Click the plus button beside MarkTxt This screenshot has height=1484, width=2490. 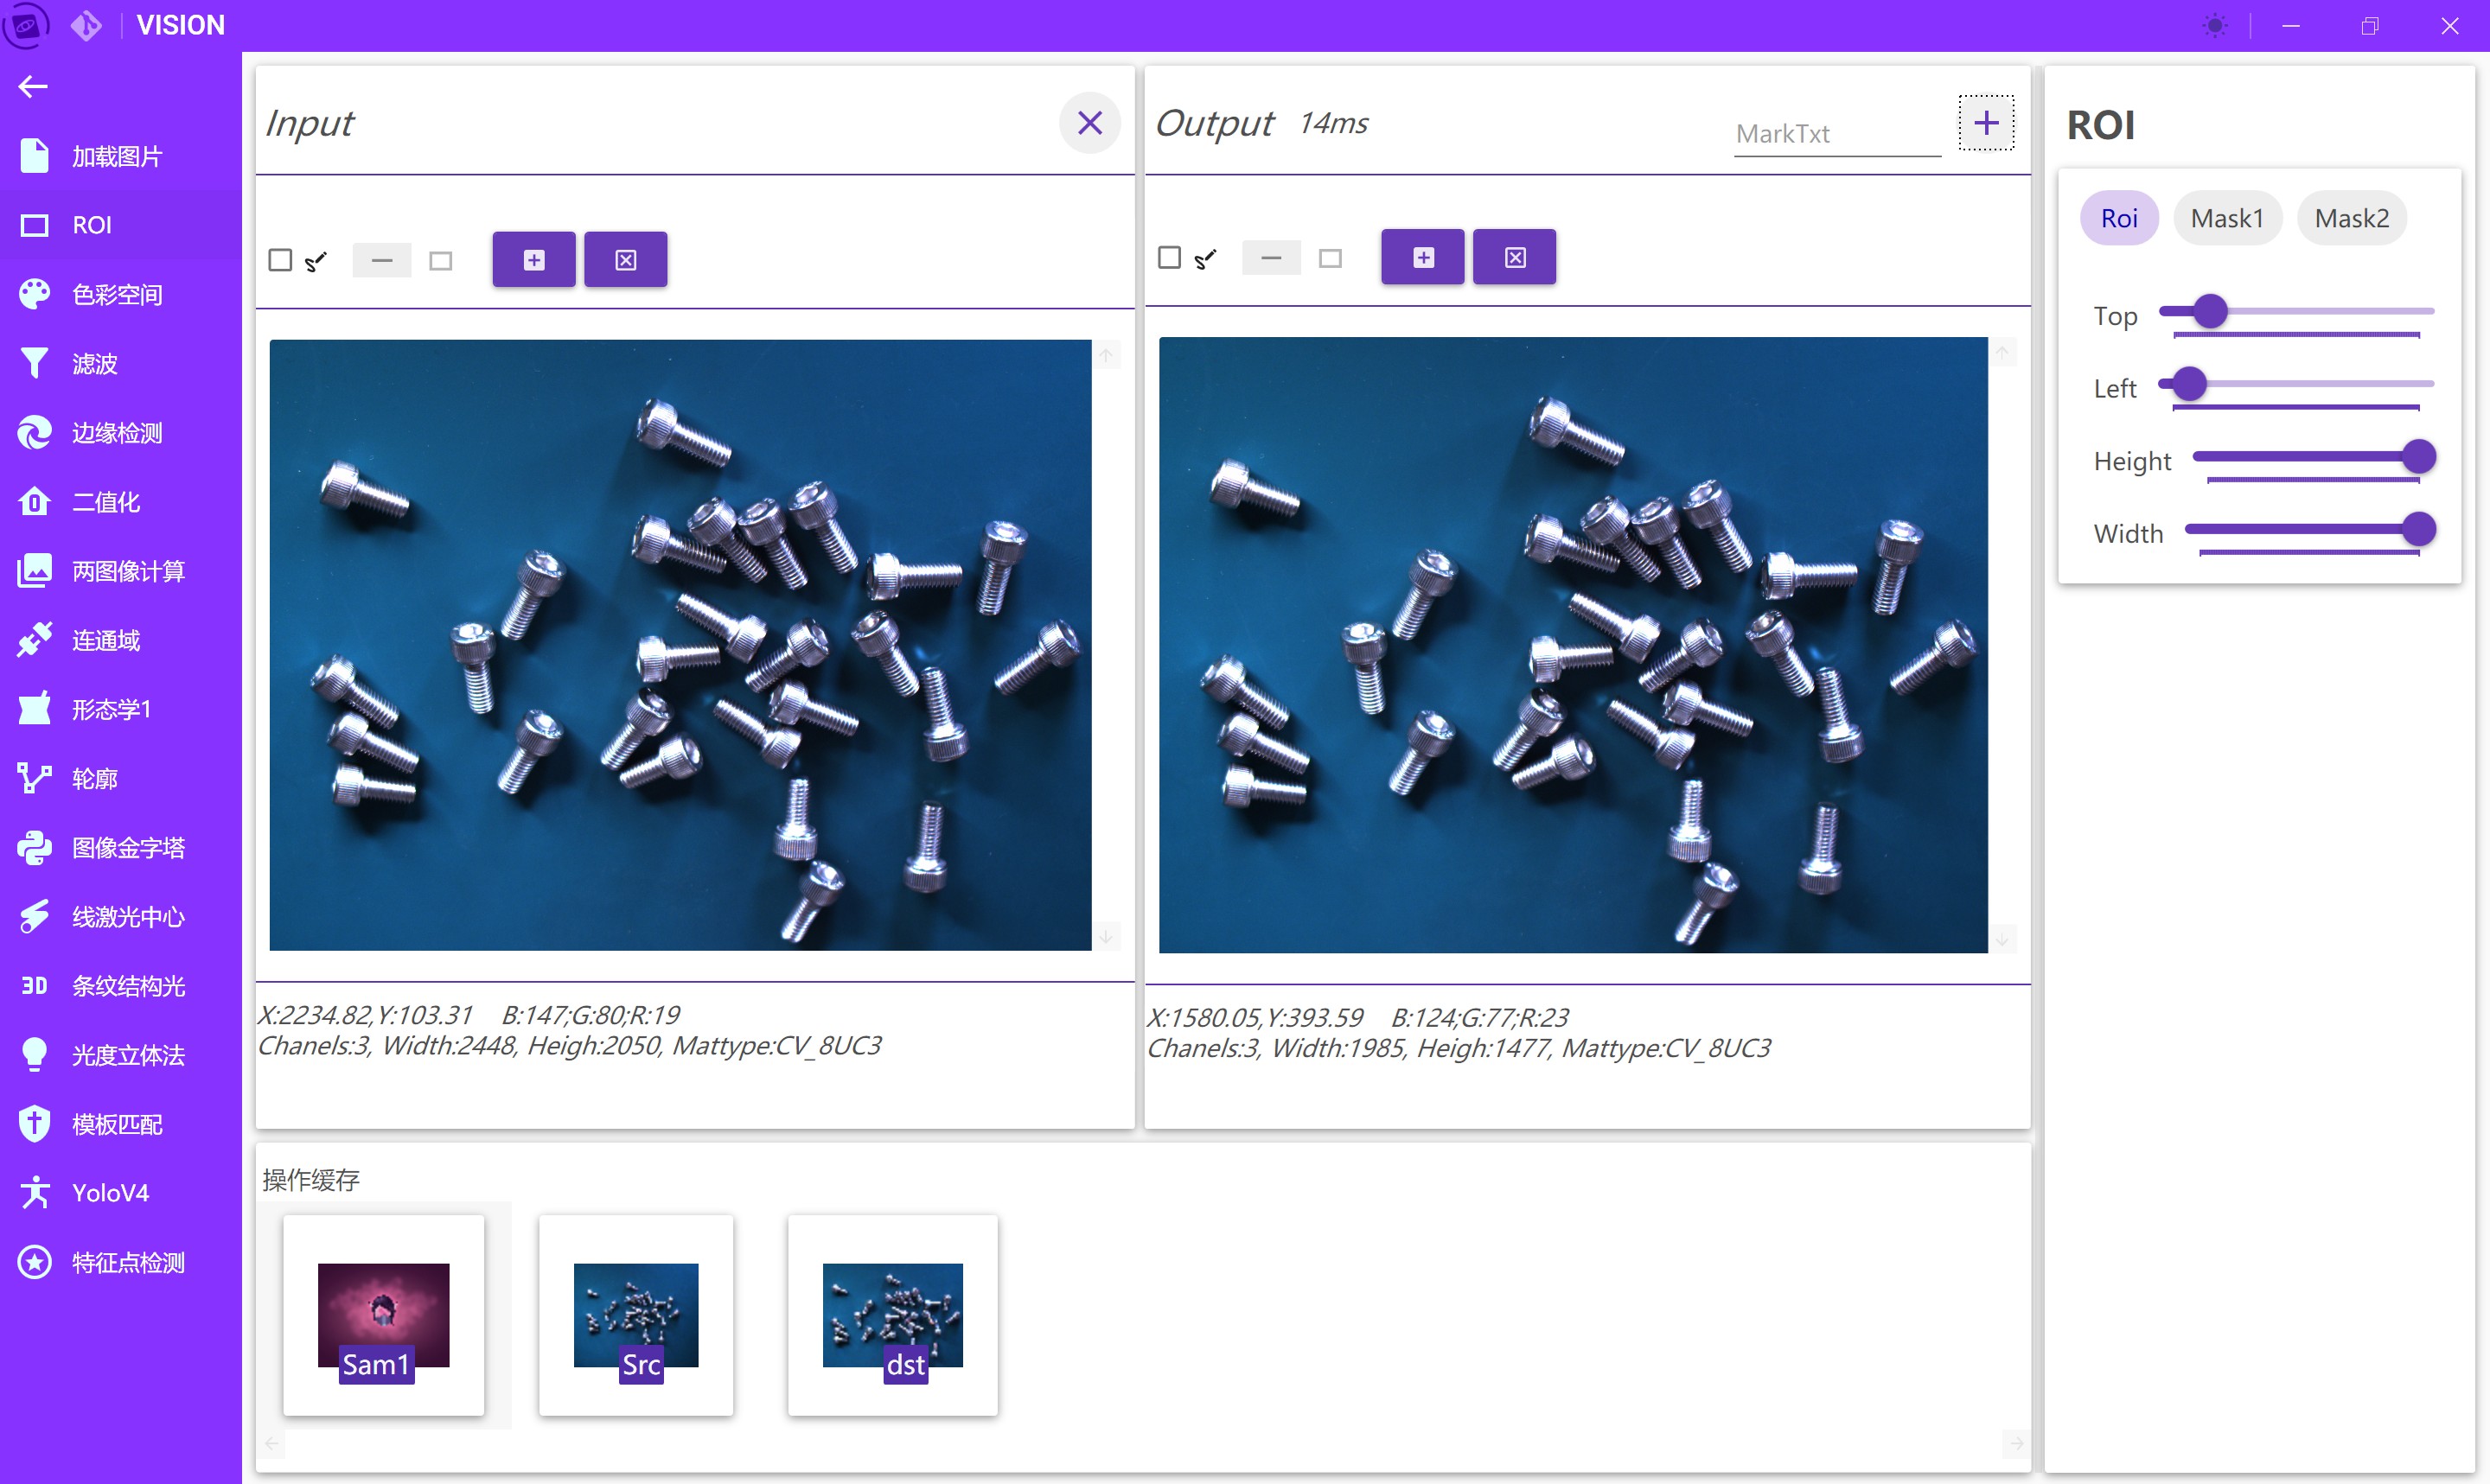pyautogui.click(x=1985, y=123)
